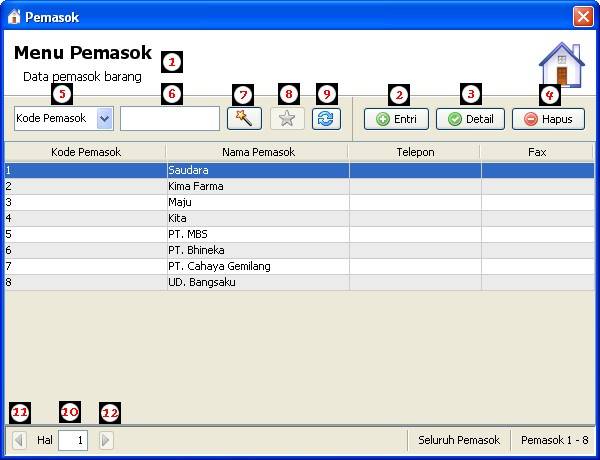Viewport: 600px width, 460px height.
Task: Go to next page arrow
Action: click(106, 440)
